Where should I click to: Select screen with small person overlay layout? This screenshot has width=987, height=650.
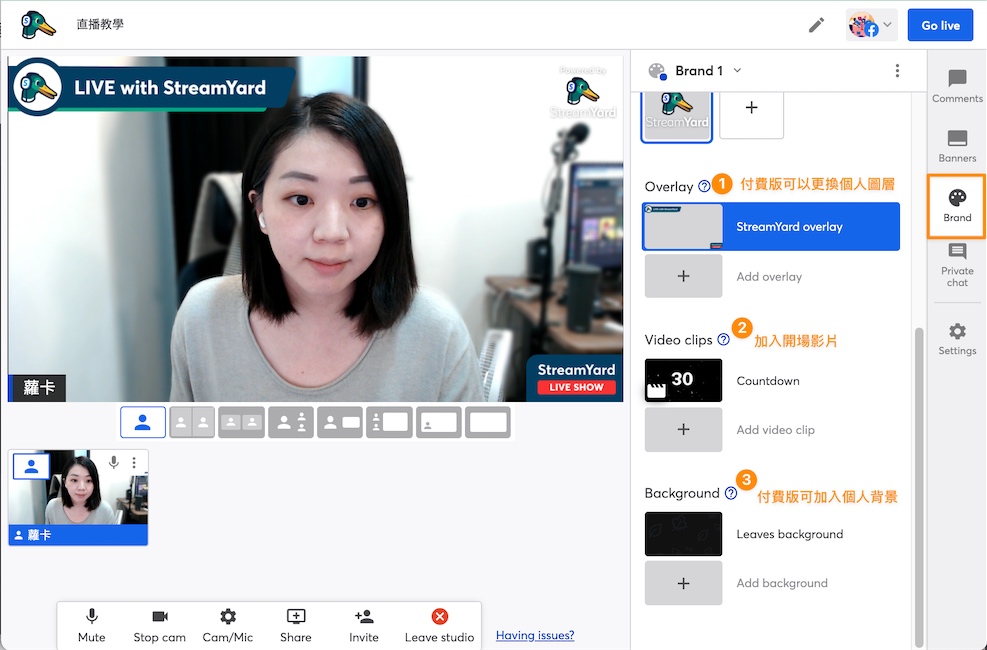439,422
